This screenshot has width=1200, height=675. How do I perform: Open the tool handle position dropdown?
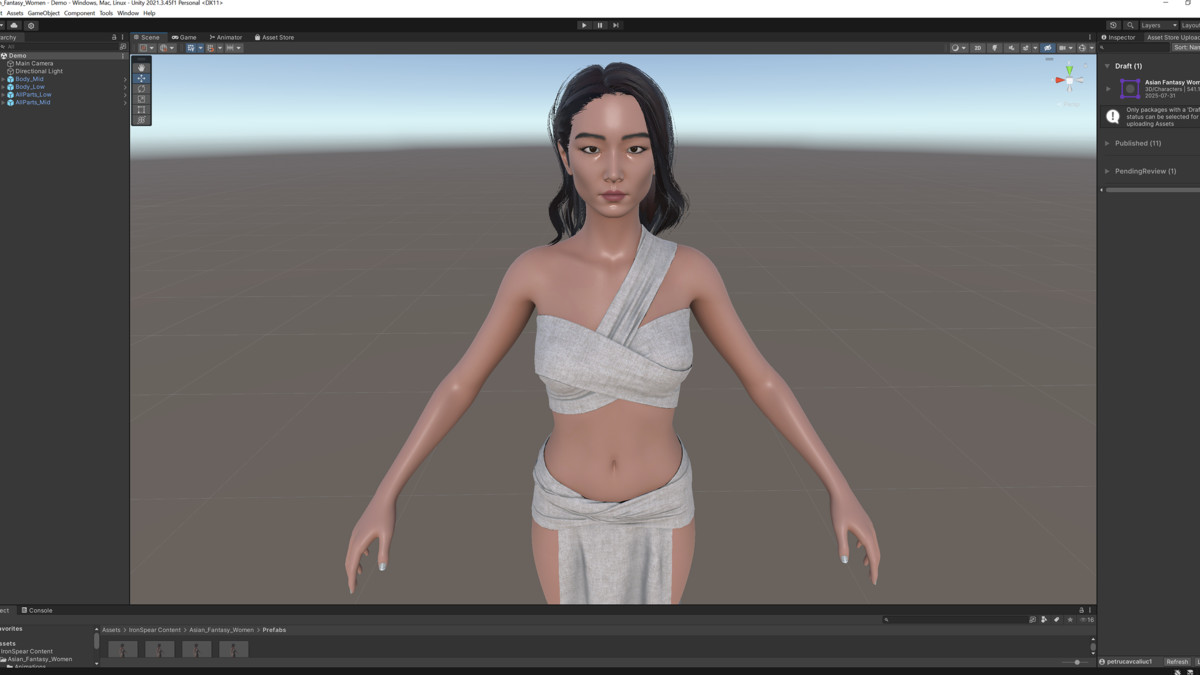[145, 48]
